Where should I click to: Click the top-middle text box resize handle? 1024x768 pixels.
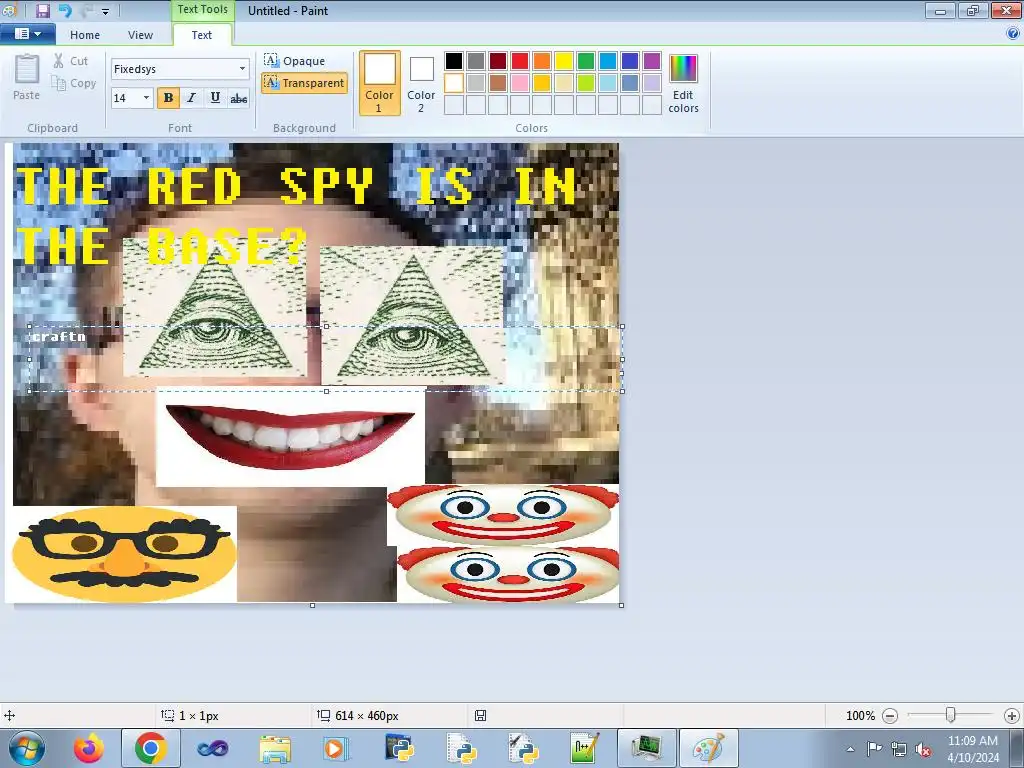point(326,327)
